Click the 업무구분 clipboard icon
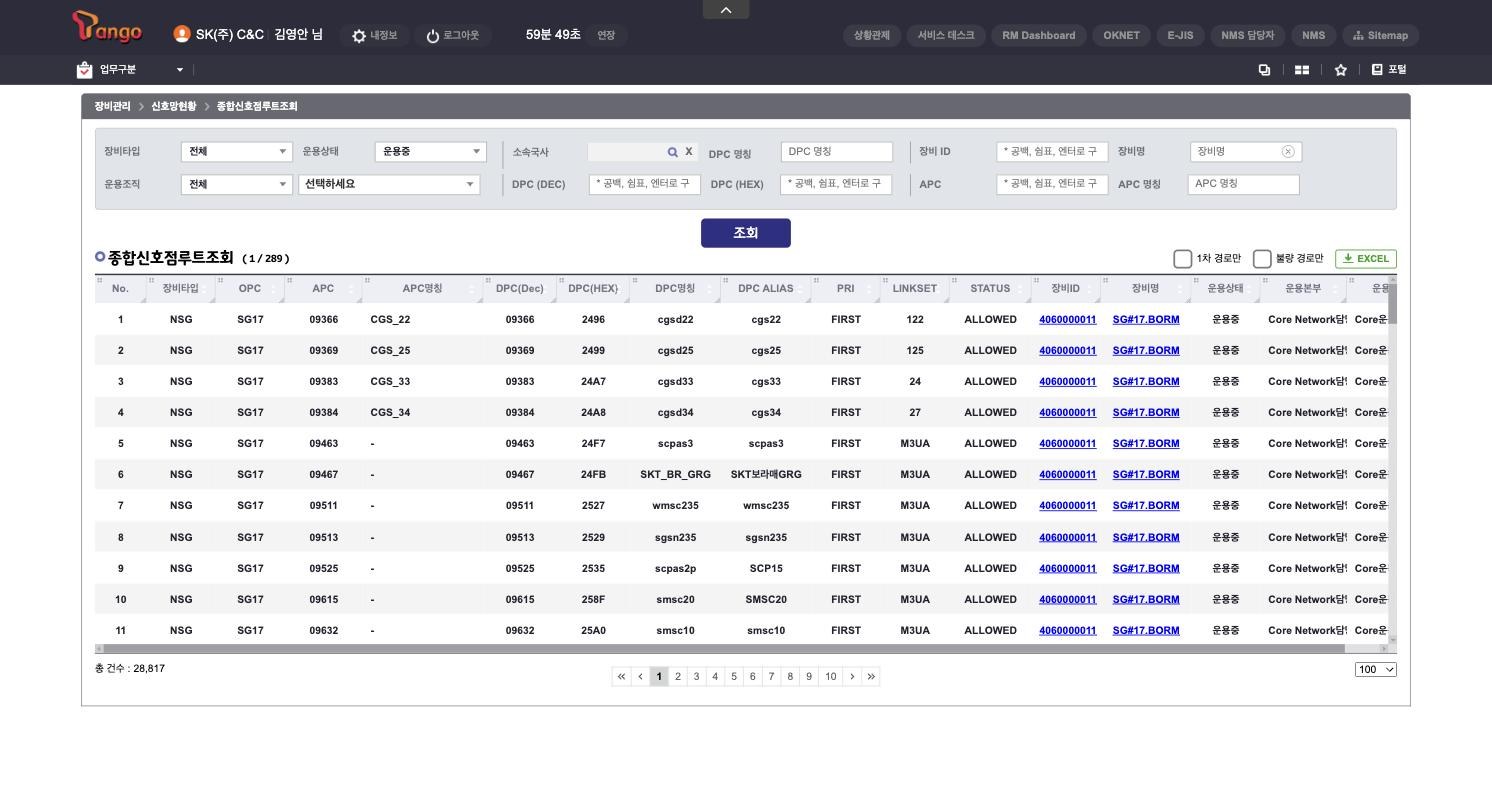 click(x=84, y=70)
